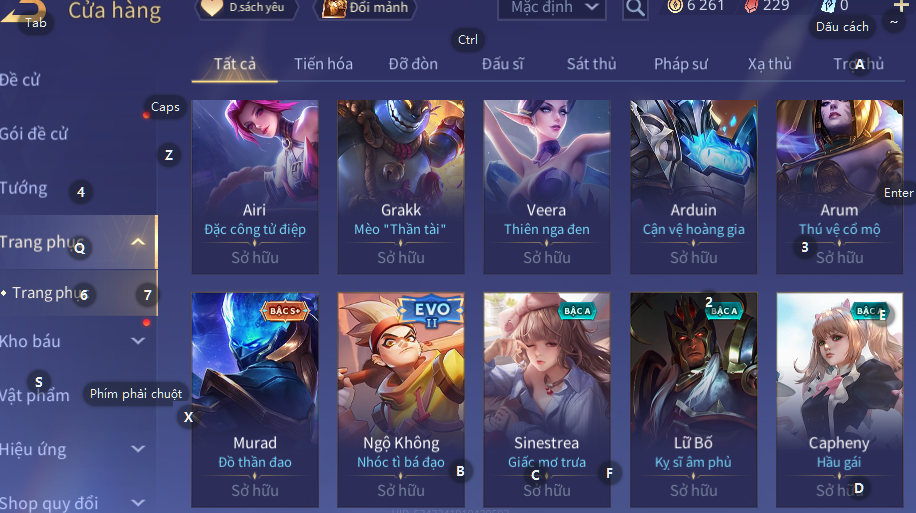The width and height of the screenshot is (916, 513).
Task: Switch to the Pháp sư tab
Action: pos(681,64)
